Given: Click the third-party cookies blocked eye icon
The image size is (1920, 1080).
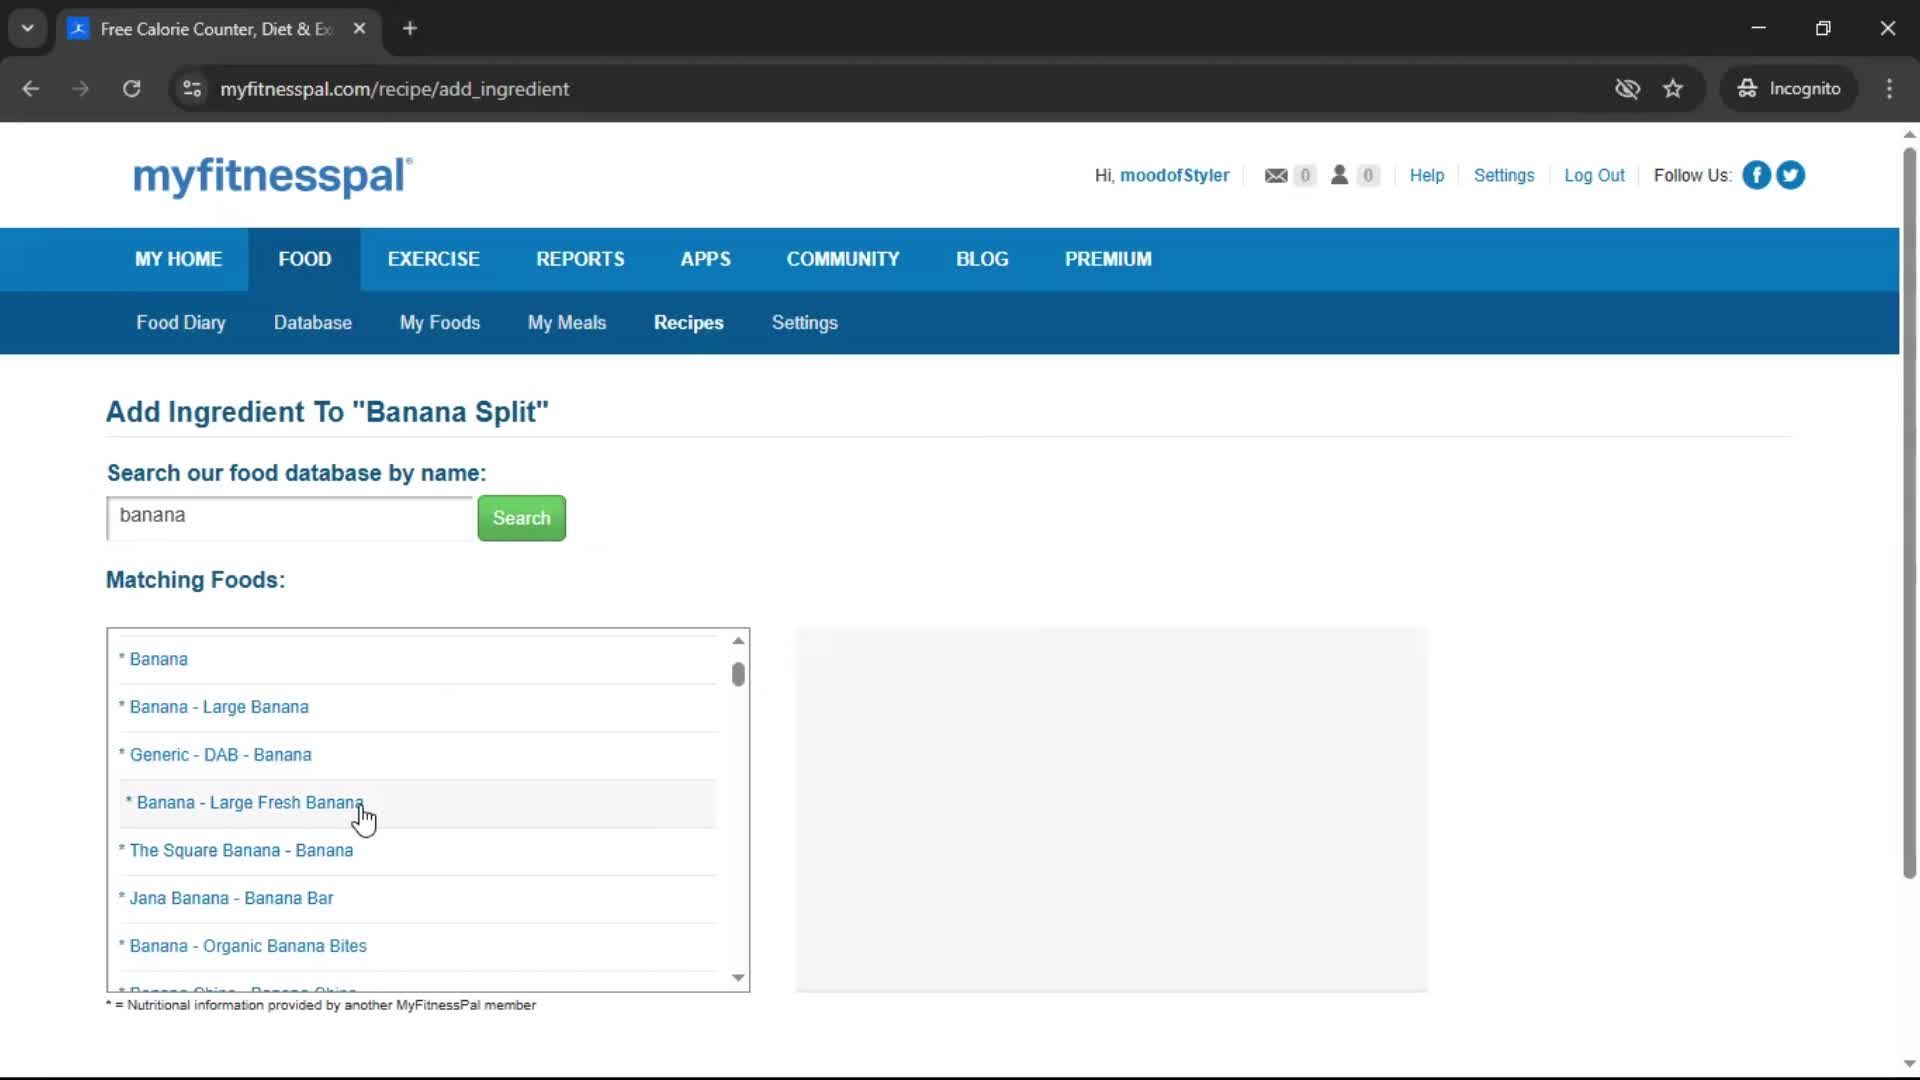Looking at the screenshot, I should pyautogui.click(x=1627, y=89).
